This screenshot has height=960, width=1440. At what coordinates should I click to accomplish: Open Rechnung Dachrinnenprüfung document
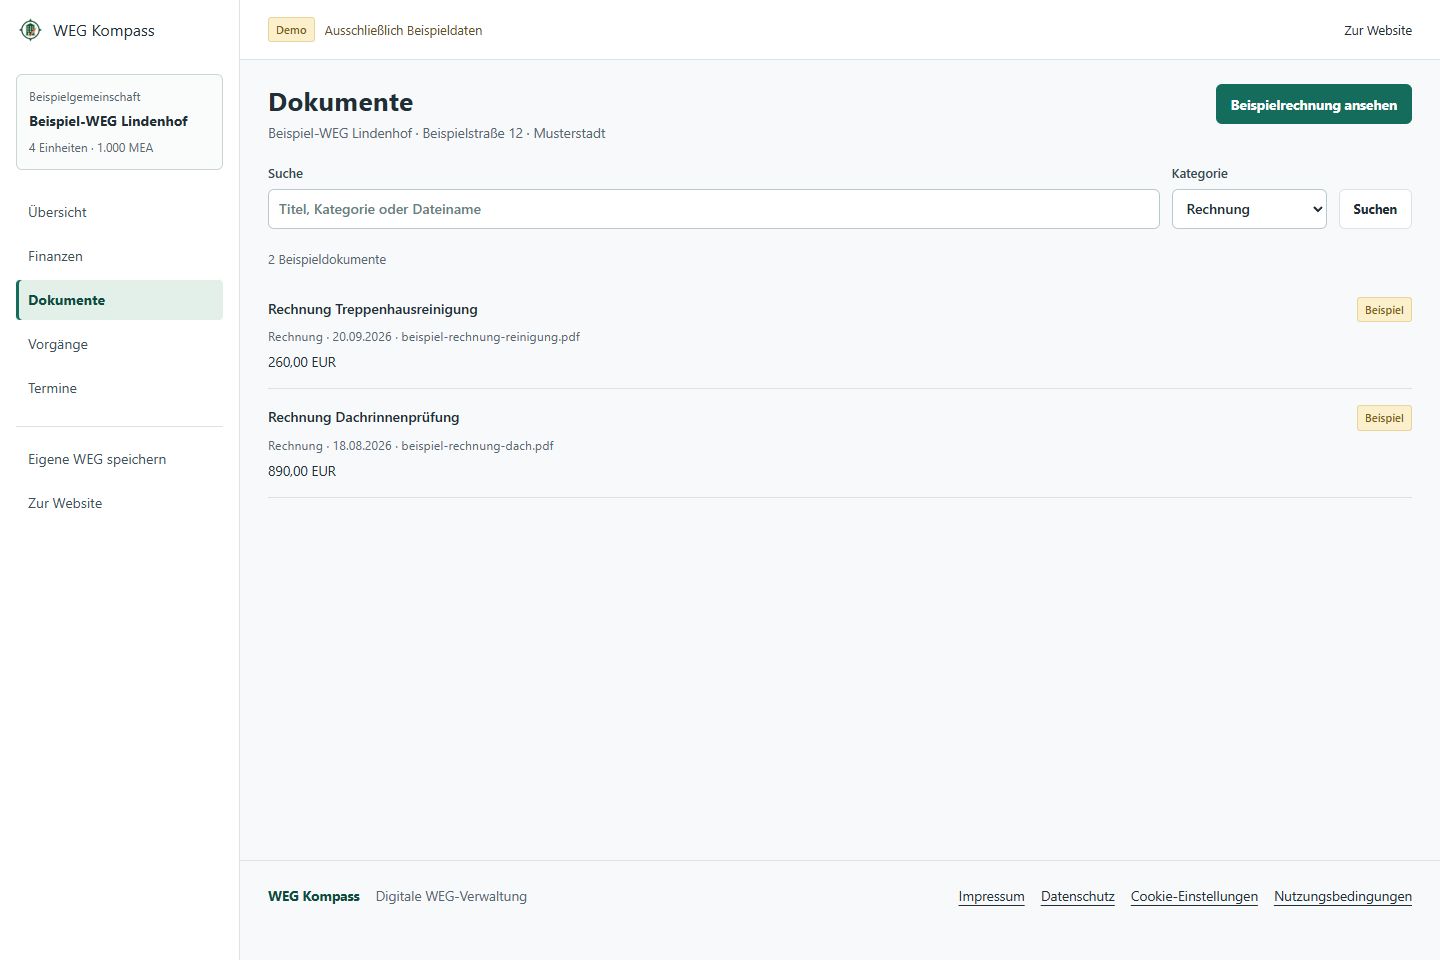tap(364, 417)
